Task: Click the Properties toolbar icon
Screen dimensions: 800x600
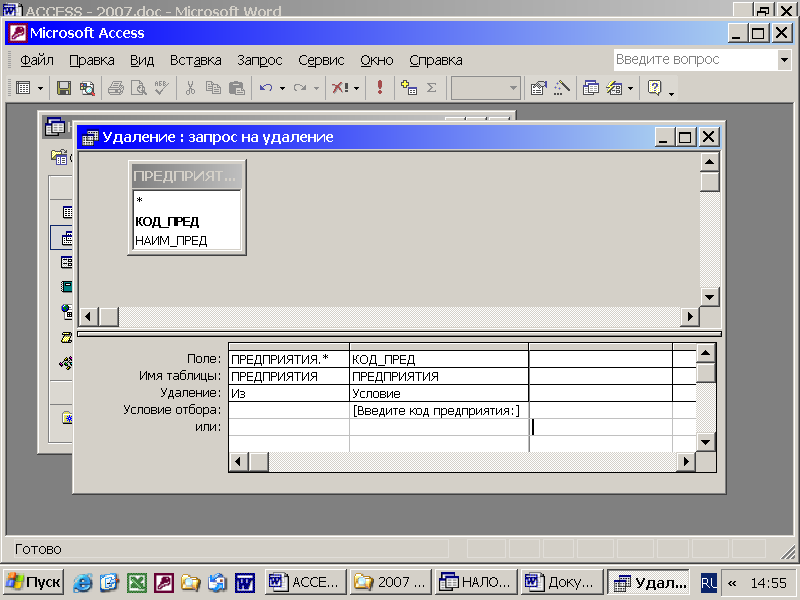Action: (538, 88)
